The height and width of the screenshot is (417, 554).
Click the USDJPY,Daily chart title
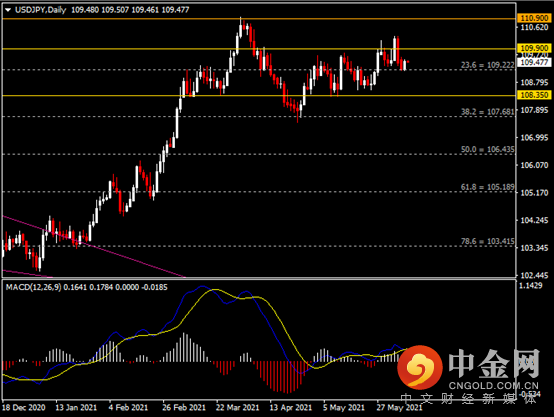[41, 10]
